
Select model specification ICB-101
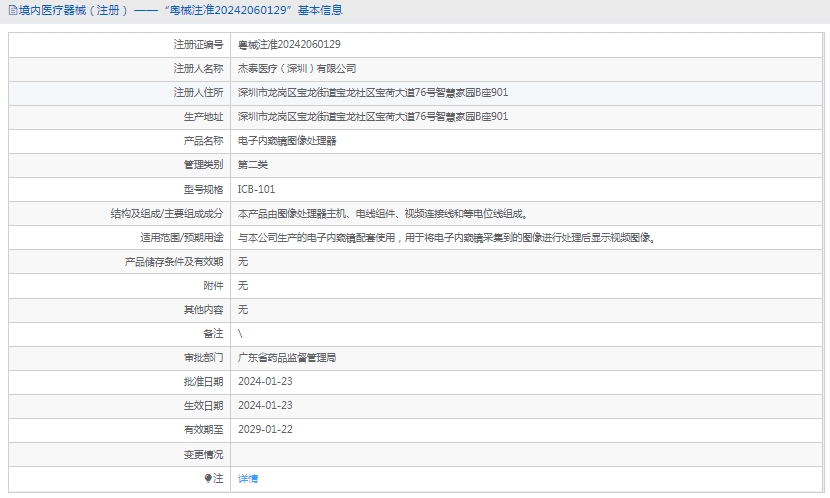[256, 189]
